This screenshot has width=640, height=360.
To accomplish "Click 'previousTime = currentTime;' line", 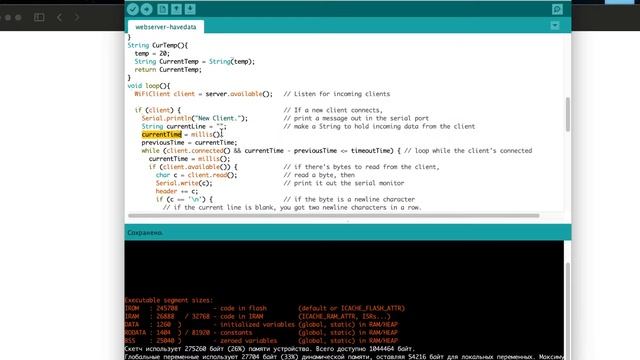I will click(x=189, y=142).
